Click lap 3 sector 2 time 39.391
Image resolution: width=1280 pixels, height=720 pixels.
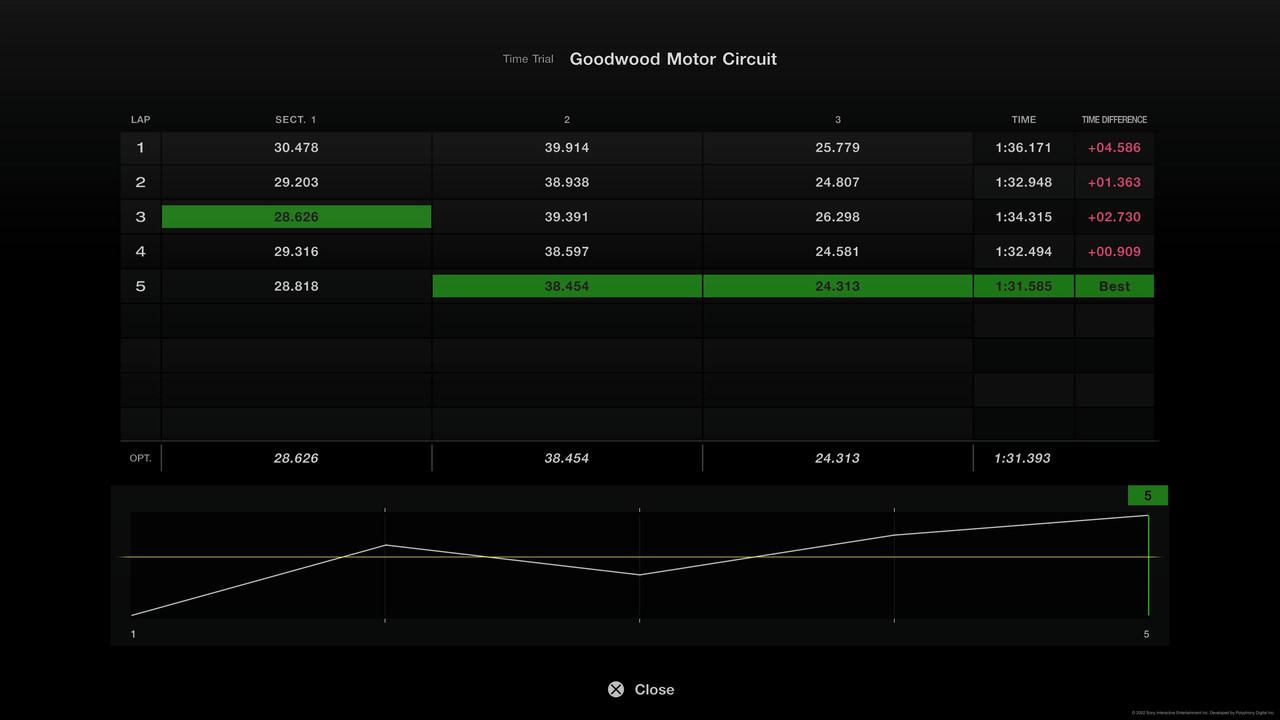(567, 217)
